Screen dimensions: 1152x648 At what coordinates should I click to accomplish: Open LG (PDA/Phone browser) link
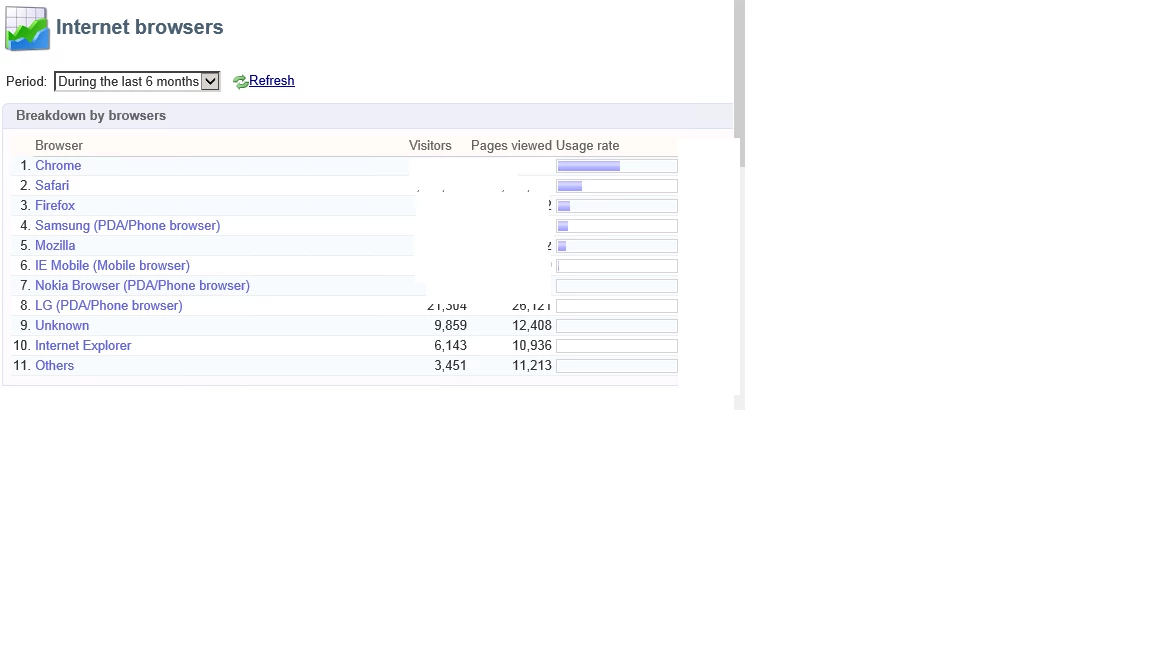pyautogui.click(x=109, y=306)
